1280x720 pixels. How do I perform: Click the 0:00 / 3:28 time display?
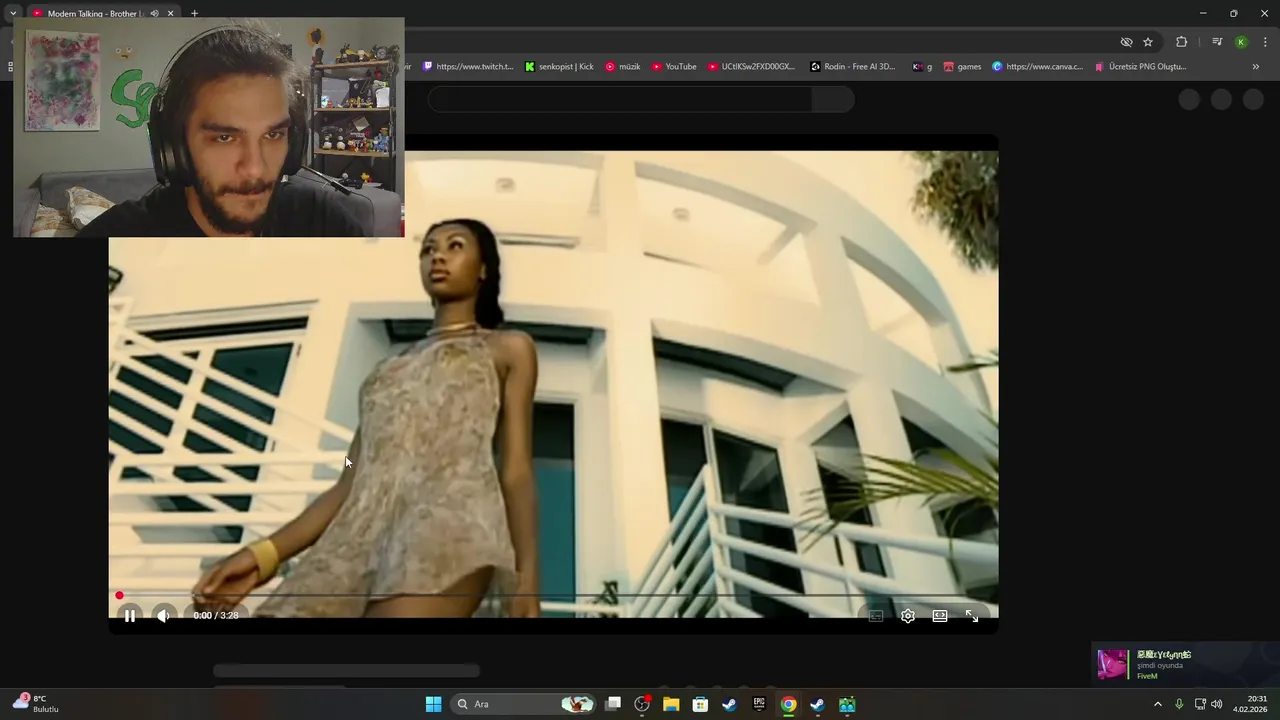[216, 616]
